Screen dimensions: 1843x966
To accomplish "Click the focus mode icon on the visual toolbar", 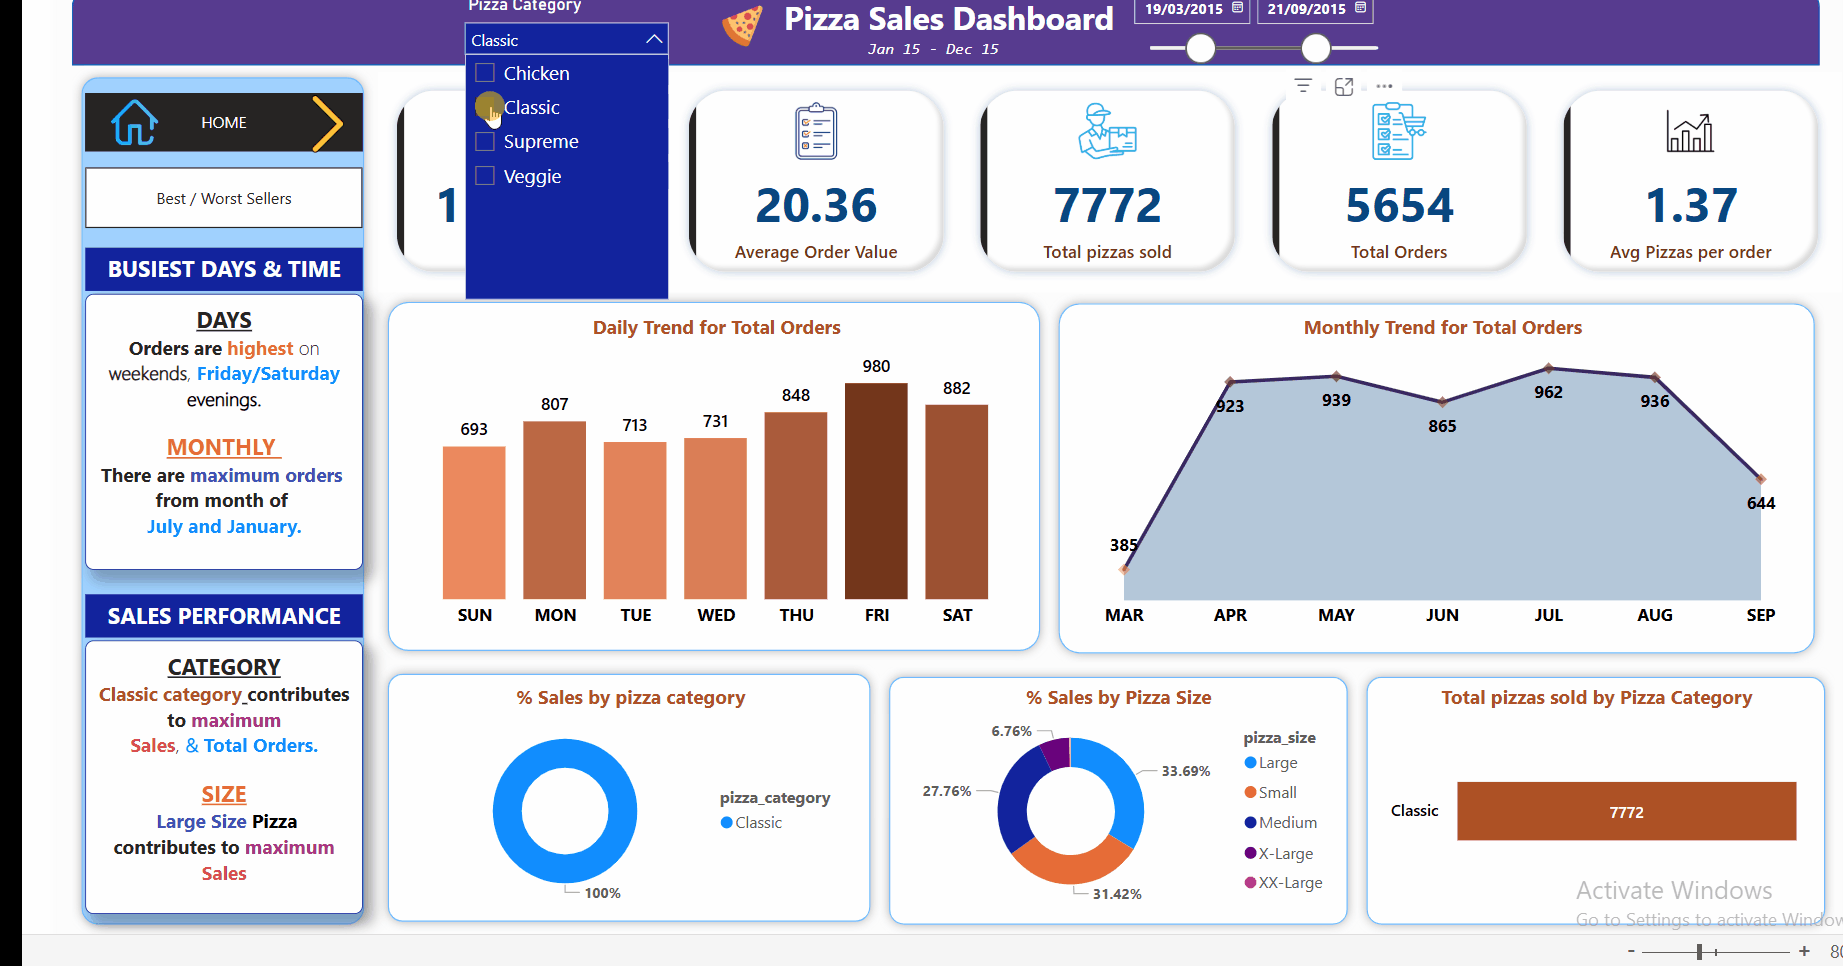I will 1344,86.
